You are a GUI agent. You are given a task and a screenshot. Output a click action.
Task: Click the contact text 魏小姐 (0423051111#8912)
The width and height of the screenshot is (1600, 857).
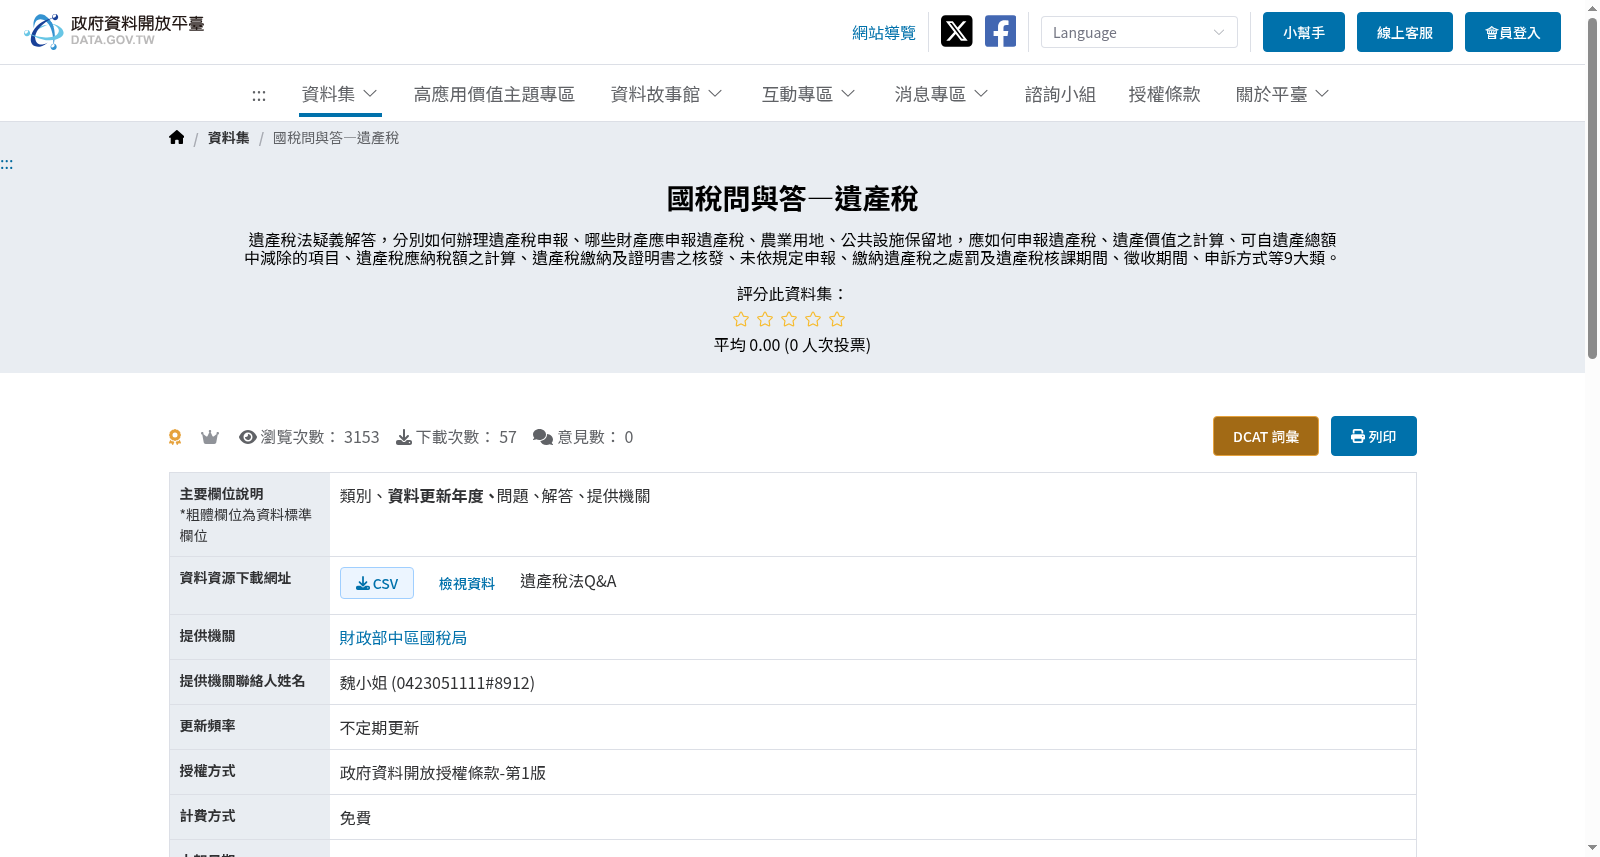click(437, 683)
